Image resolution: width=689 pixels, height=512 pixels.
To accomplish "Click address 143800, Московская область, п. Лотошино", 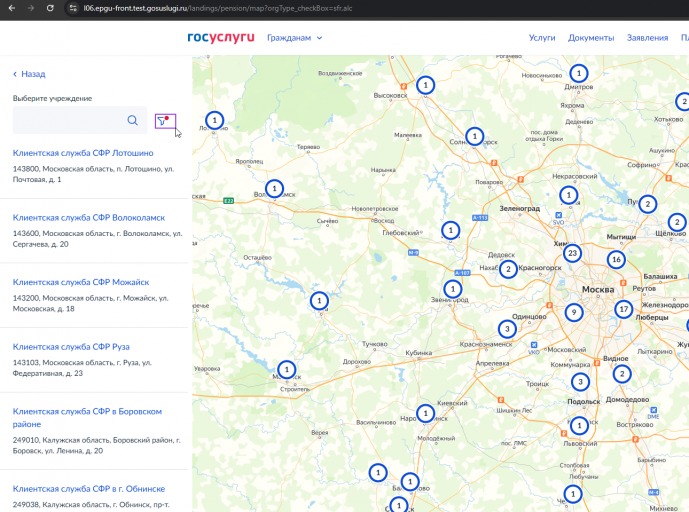I will (93, 174).
